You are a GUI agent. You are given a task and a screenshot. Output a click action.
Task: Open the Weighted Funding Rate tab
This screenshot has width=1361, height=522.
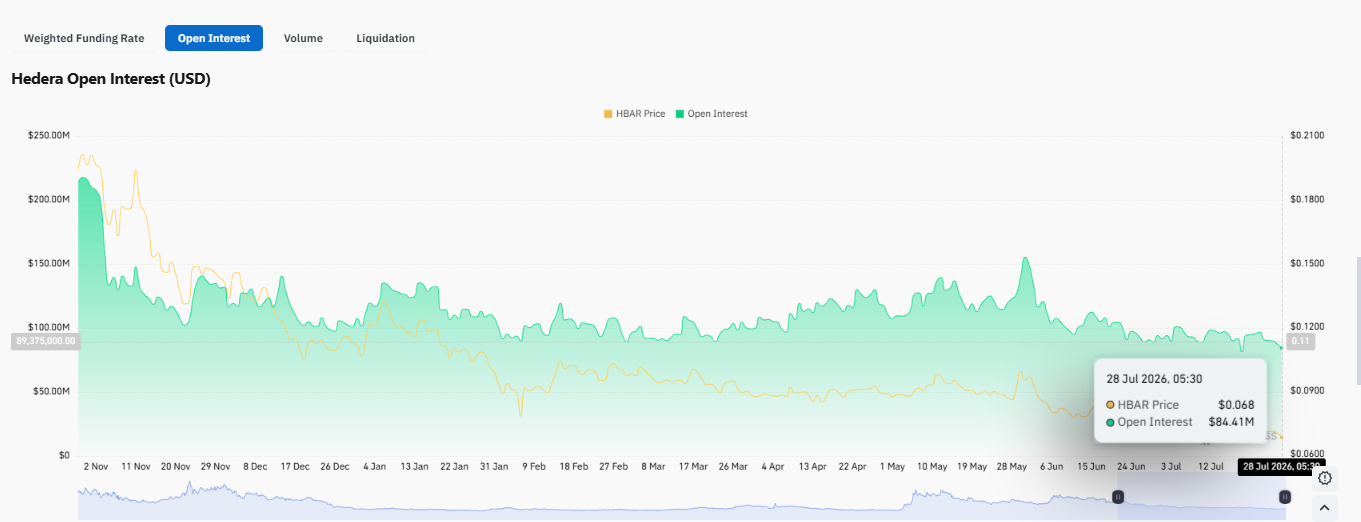(x=84, y=38)
